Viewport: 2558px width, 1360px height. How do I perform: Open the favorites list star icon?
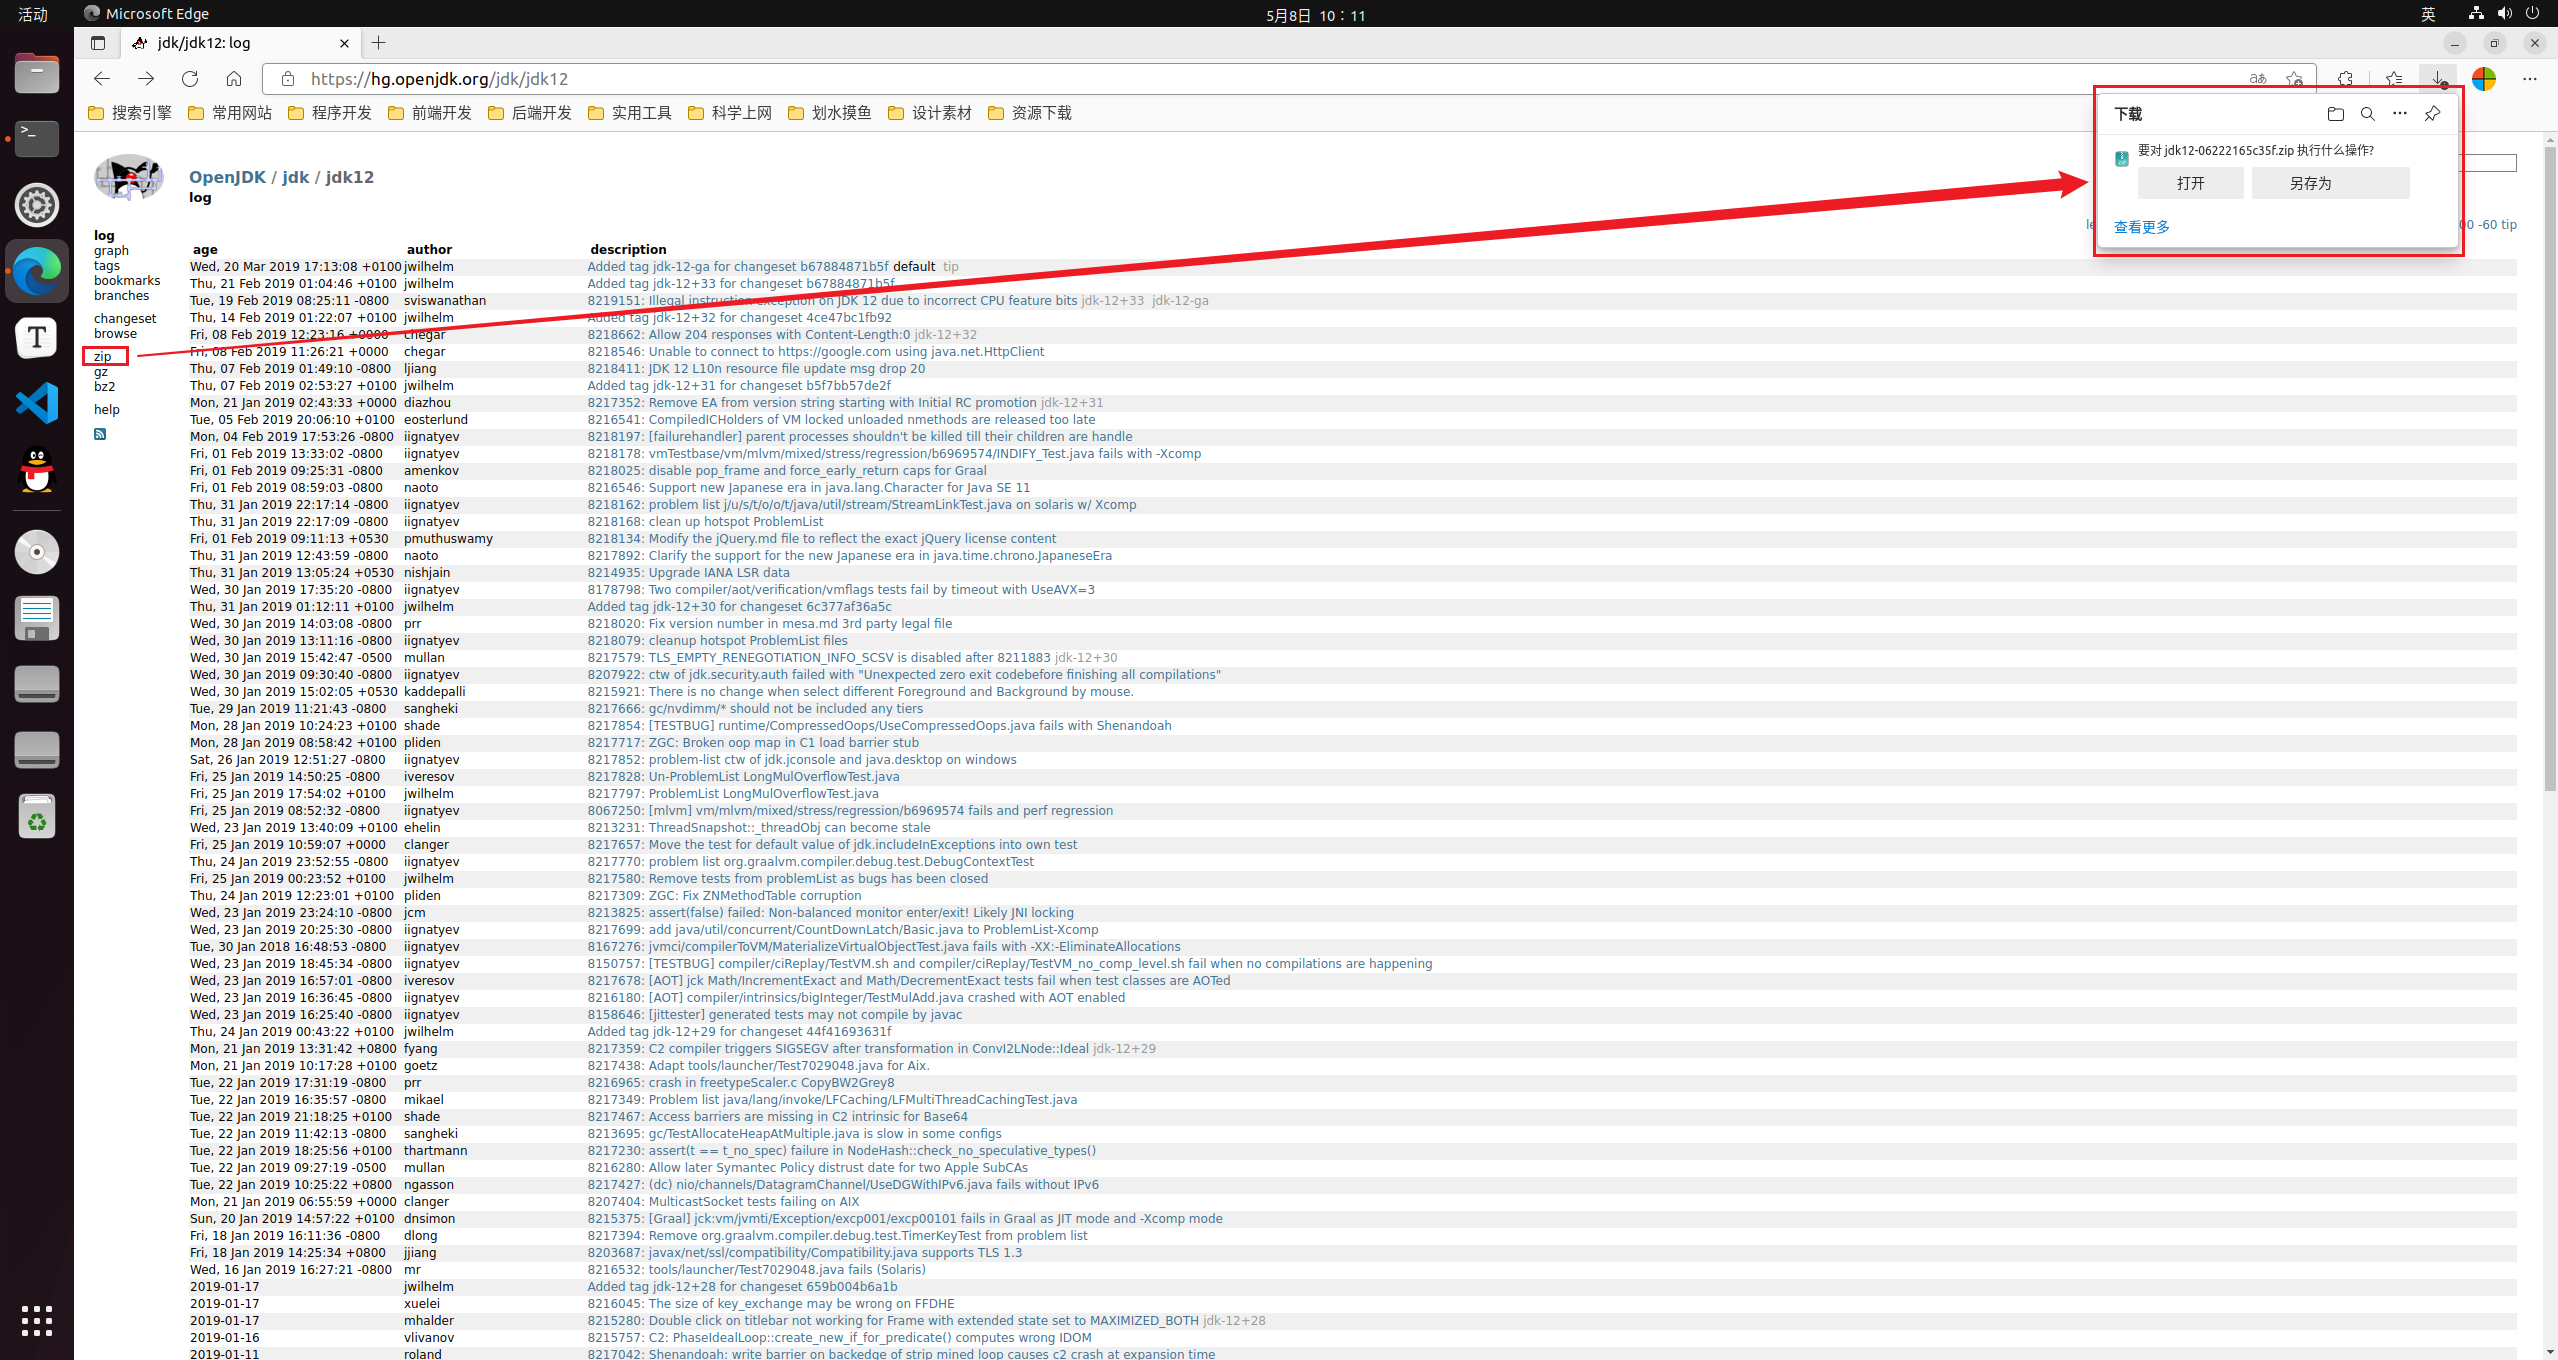tap(2393, 79)
